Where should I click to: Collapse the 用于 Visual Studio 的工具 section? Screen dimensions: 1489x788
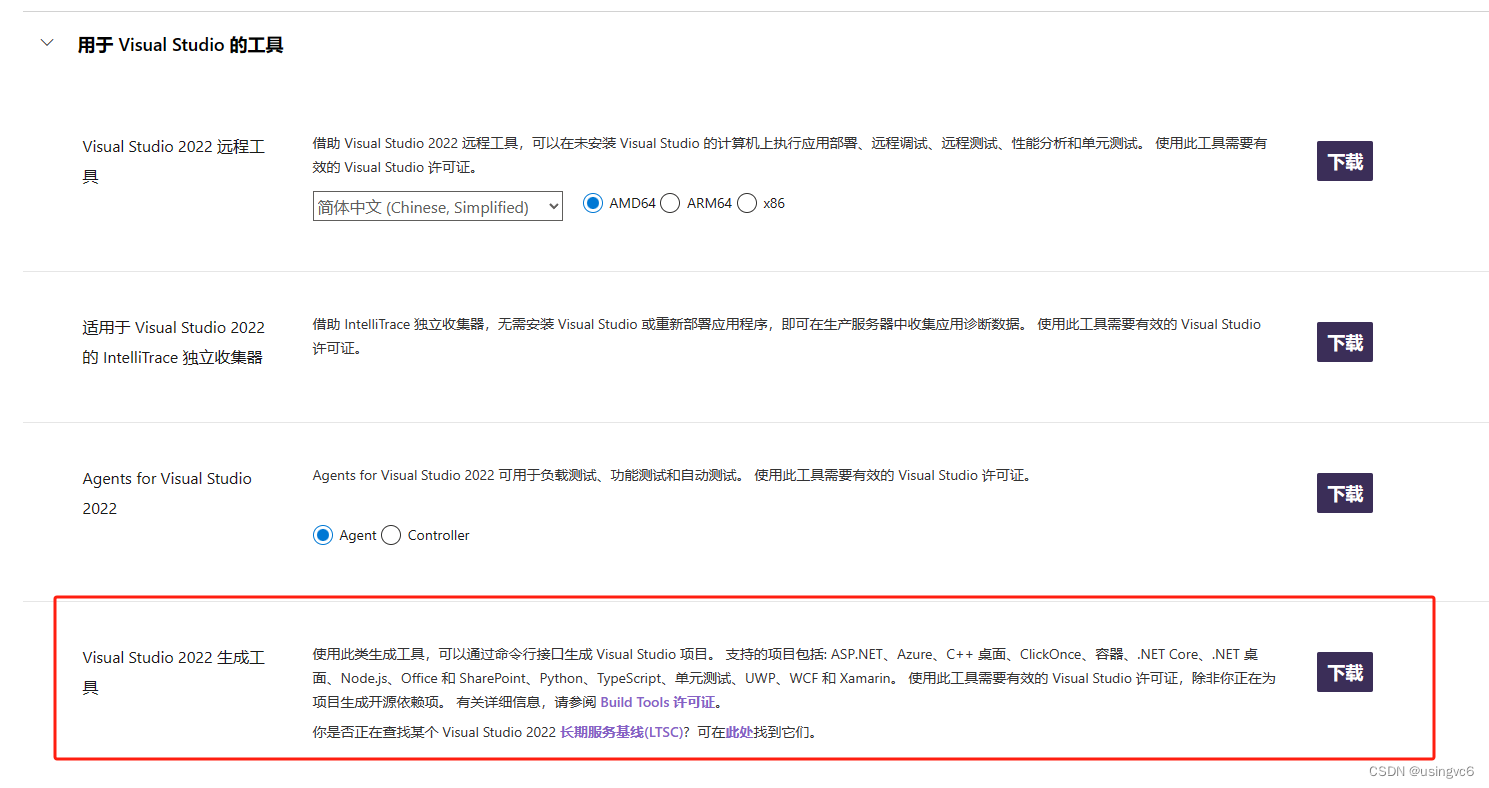pyautogui.click(x=46, y=43)
